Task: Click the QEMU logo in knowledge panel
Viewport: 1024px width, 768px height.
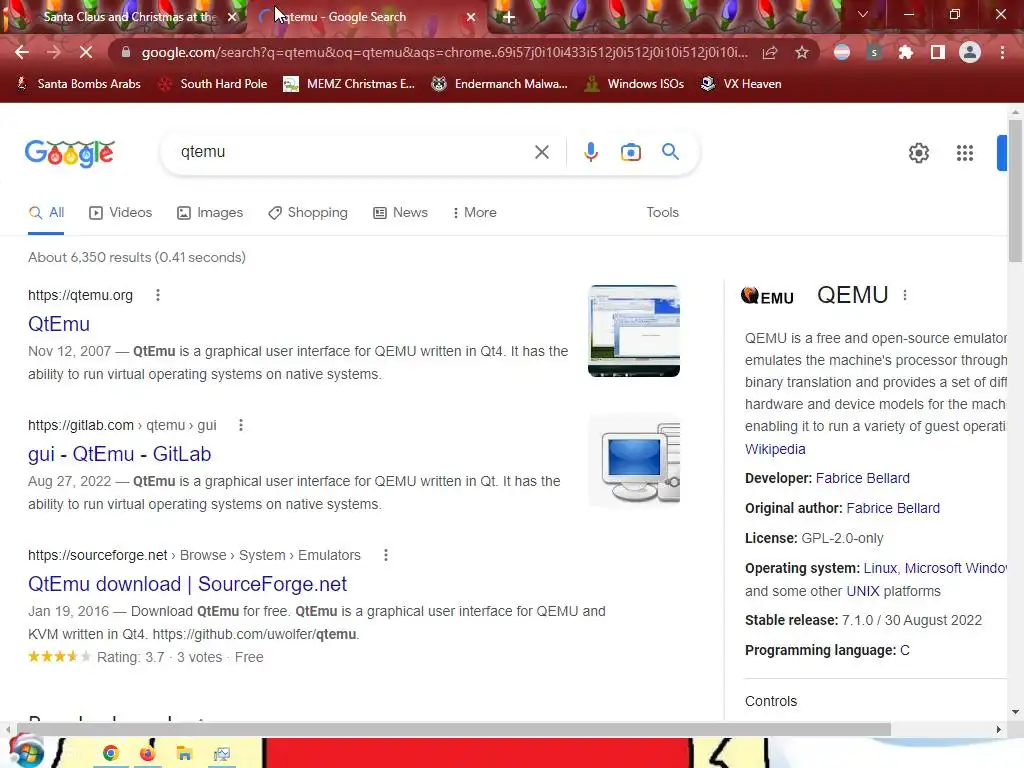Action: (x=767, y=296)
